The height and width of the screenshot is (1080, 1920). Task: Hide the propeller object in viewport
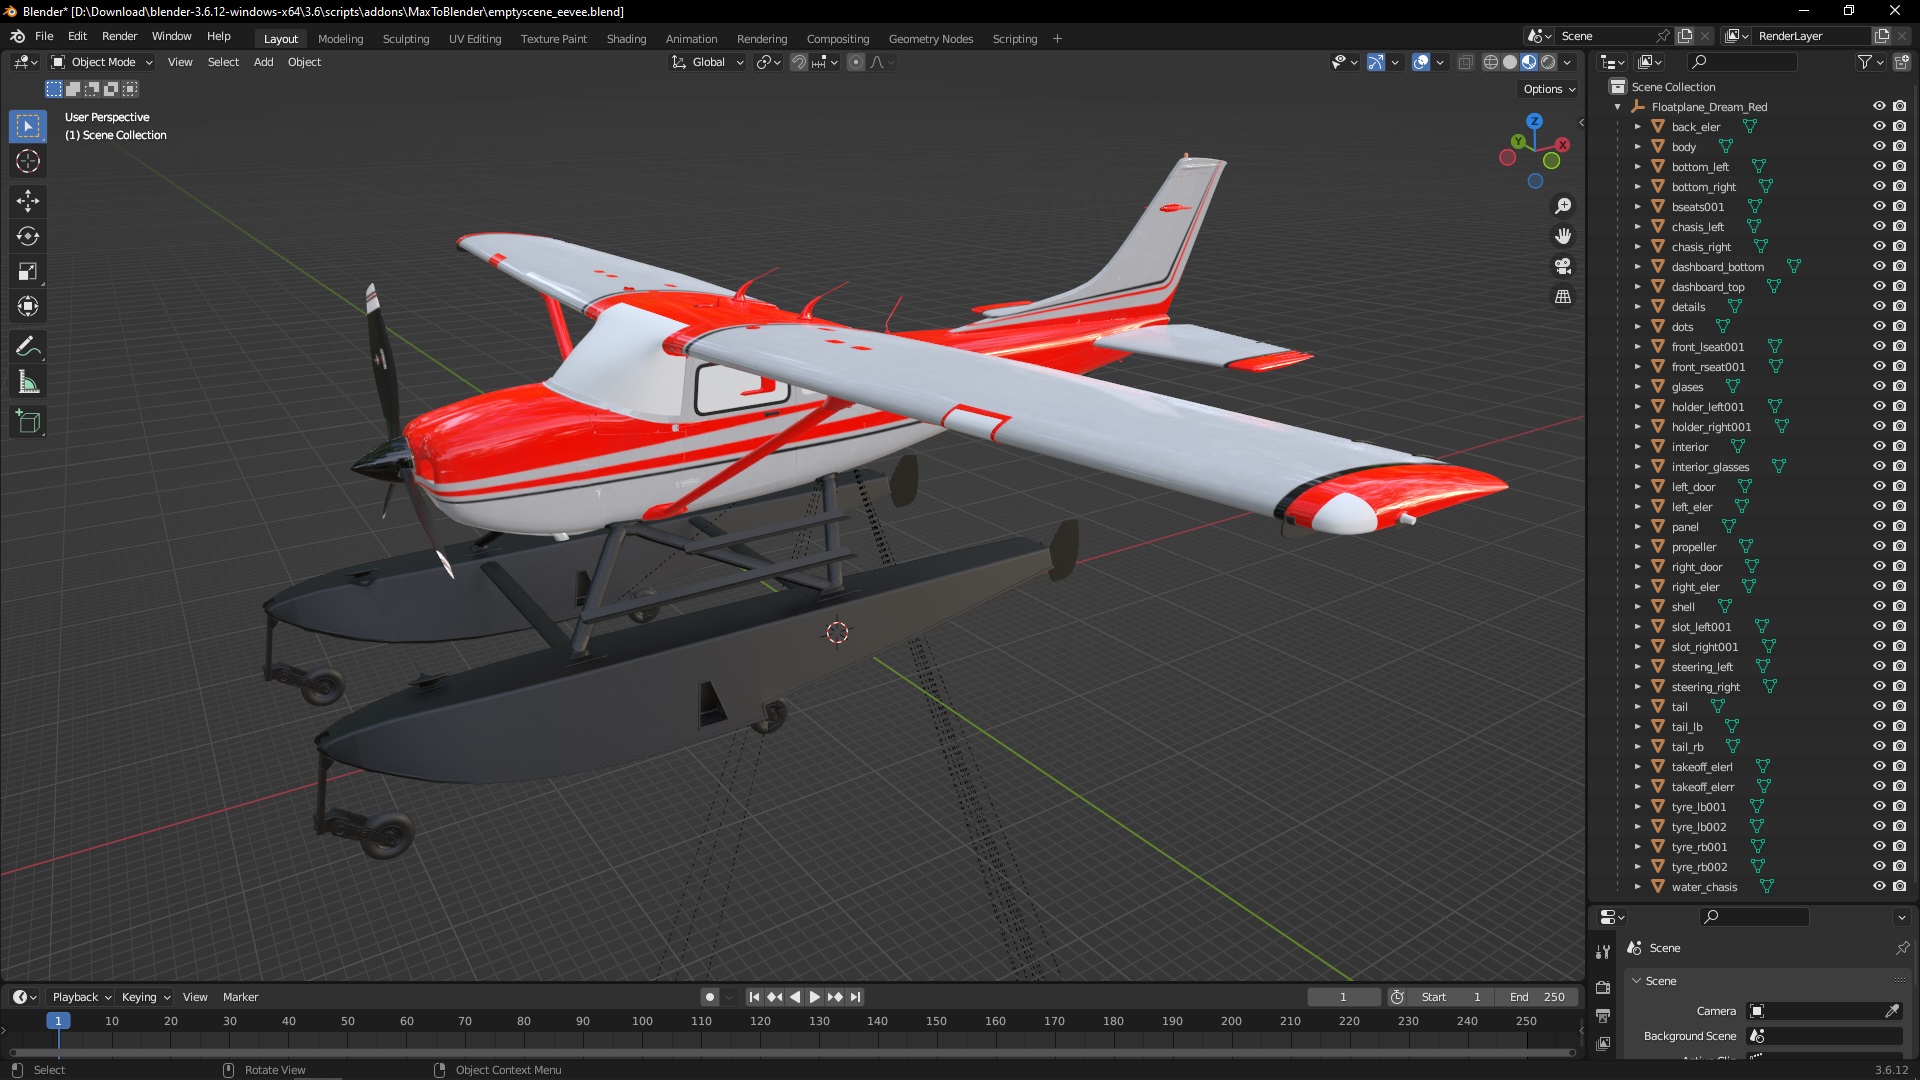1879,546
